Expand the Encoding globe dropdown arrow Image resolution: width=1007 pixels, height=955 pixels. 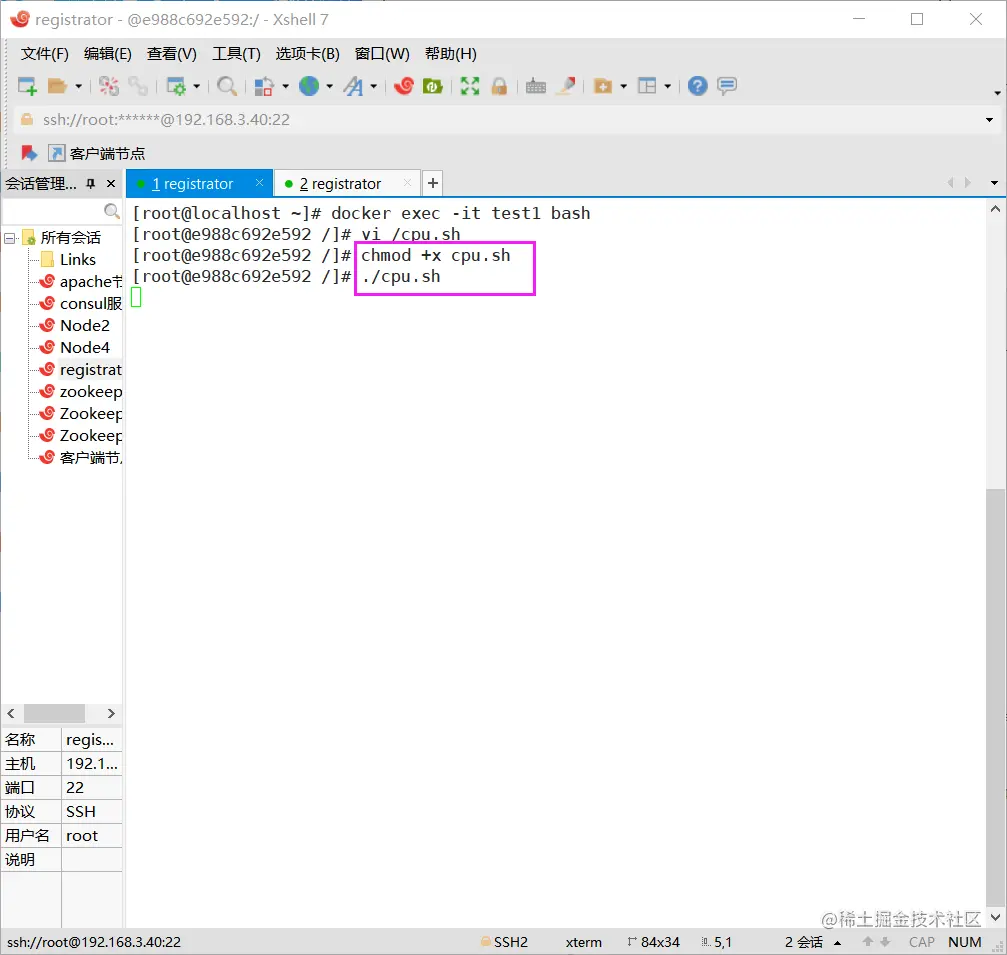coord(329,86)
